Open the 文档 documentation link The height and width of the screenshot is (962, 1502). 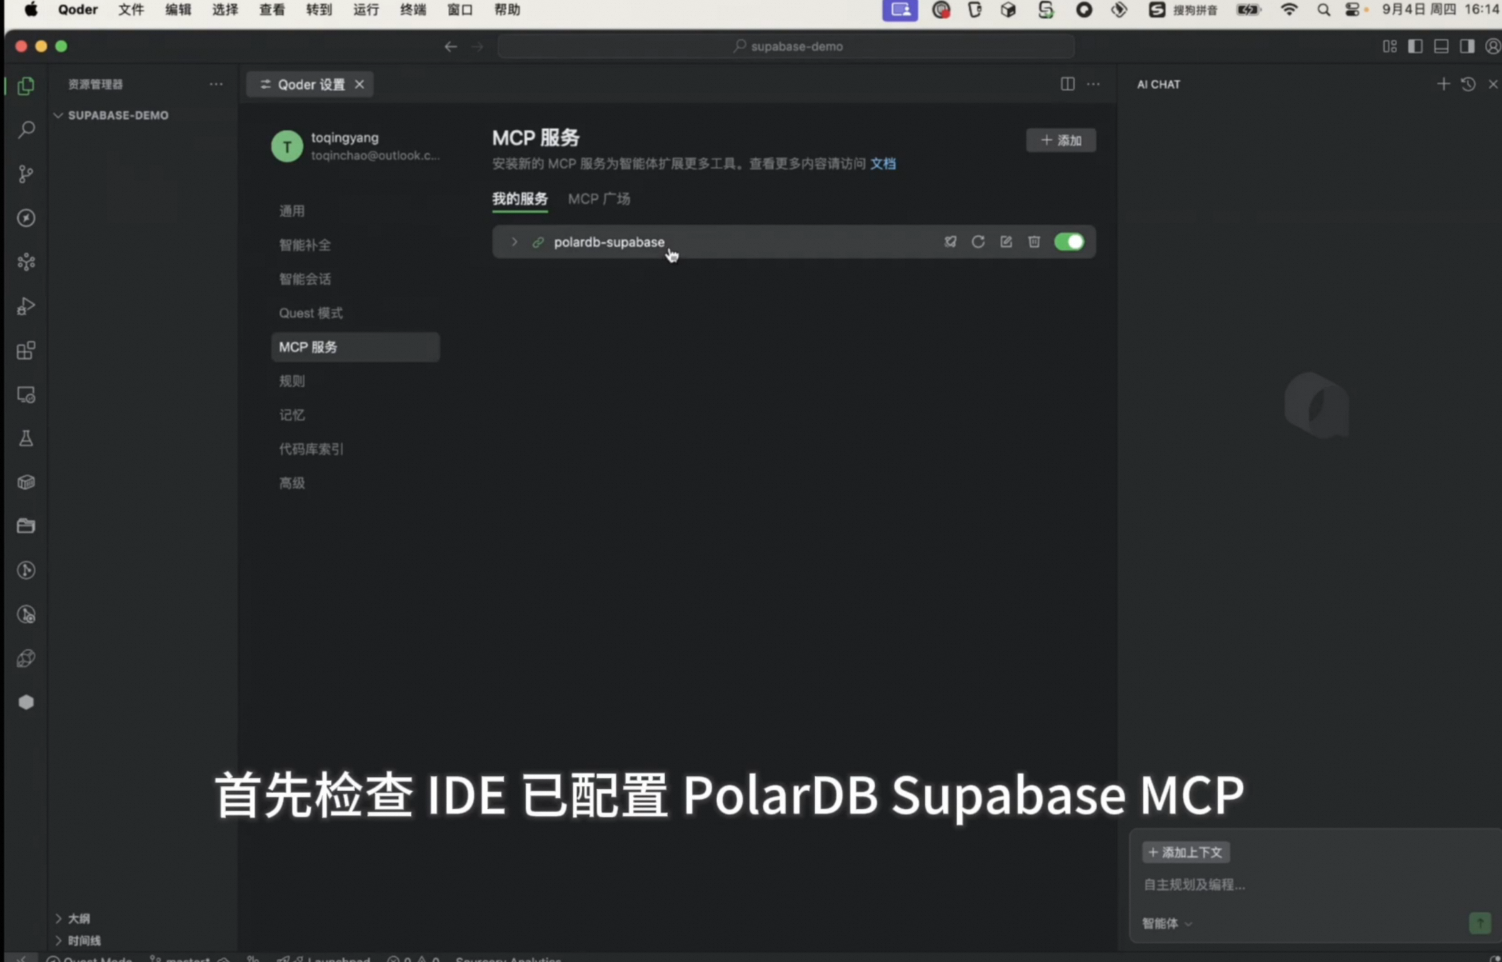[883, 164]
